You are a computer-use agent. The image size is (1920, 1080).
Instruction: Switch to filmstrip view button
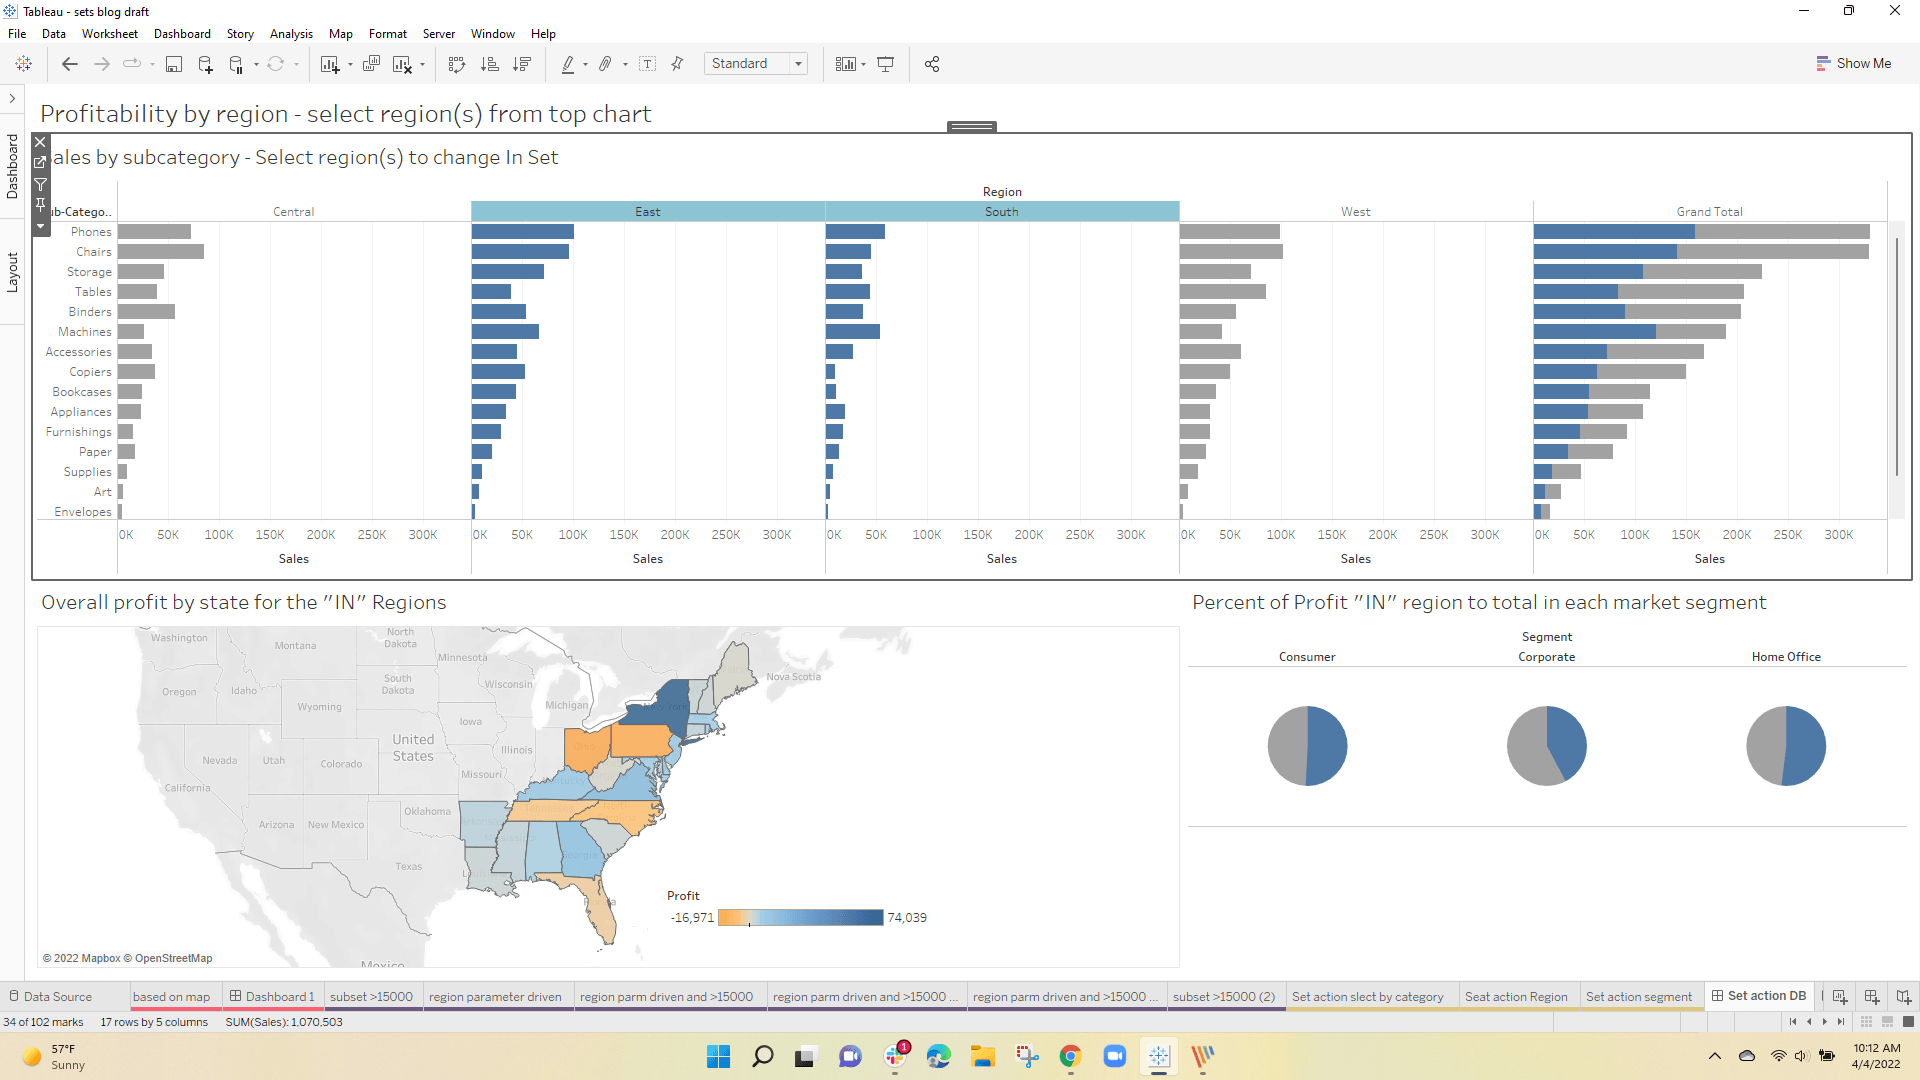1887,1022
